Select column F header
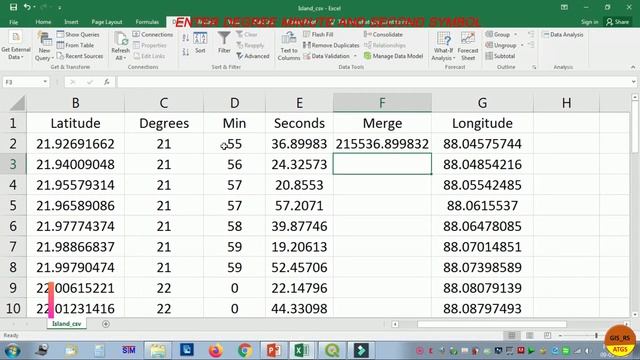This screenshot has height=360, width=640. tap(382, 103)
